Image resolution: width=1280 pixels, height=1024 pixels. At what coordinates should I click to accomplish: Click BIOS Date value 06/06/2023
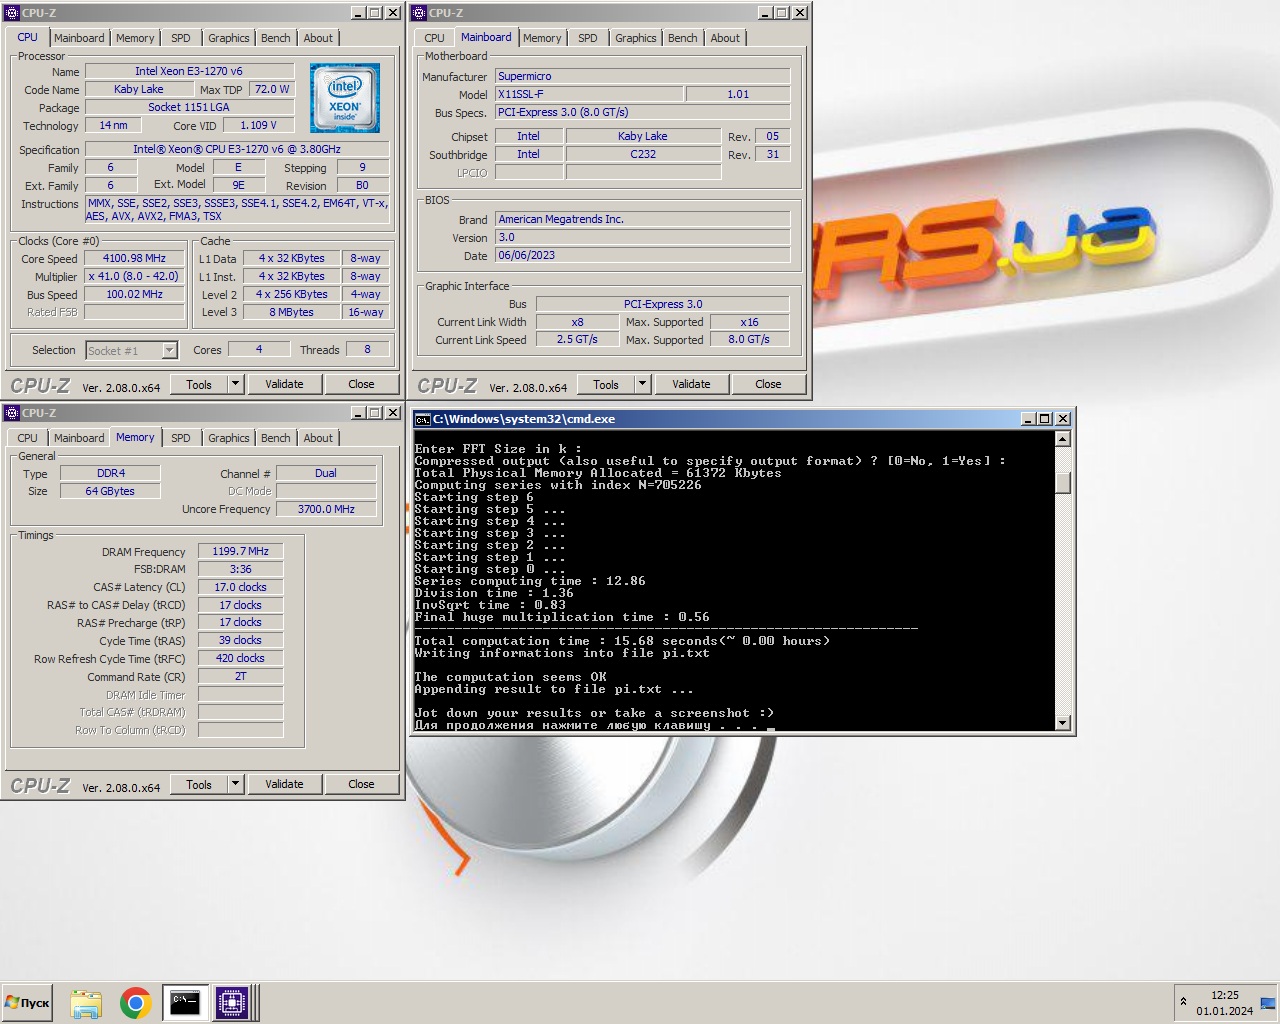(642, 255)
